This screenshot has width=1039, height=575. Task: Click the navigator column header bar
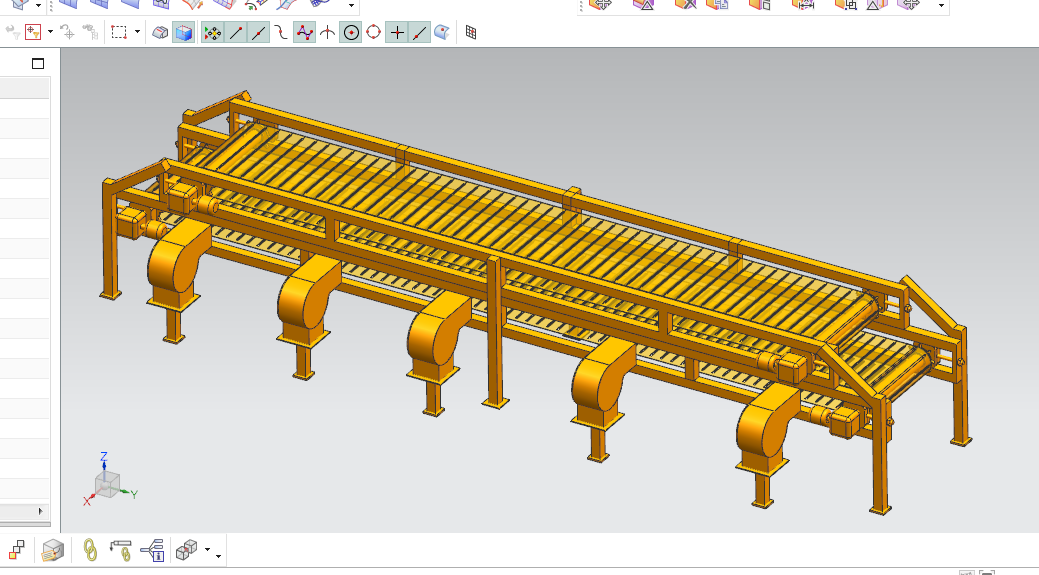click(x=25, y=87)
